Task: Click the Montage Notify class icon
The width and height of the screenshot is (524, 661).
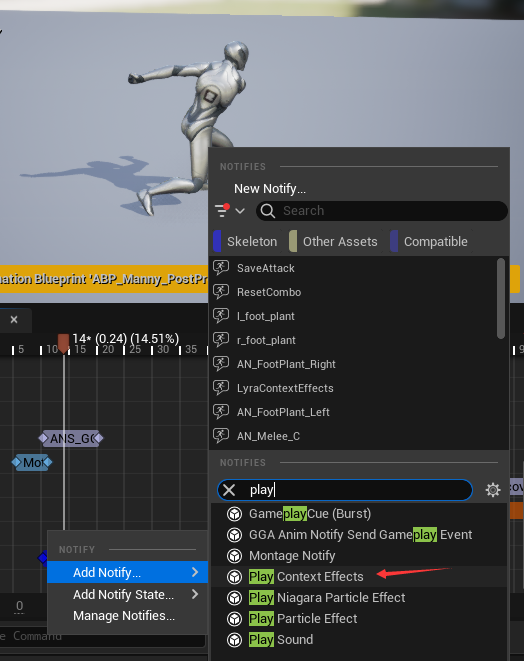Action: tap(234, 556)
